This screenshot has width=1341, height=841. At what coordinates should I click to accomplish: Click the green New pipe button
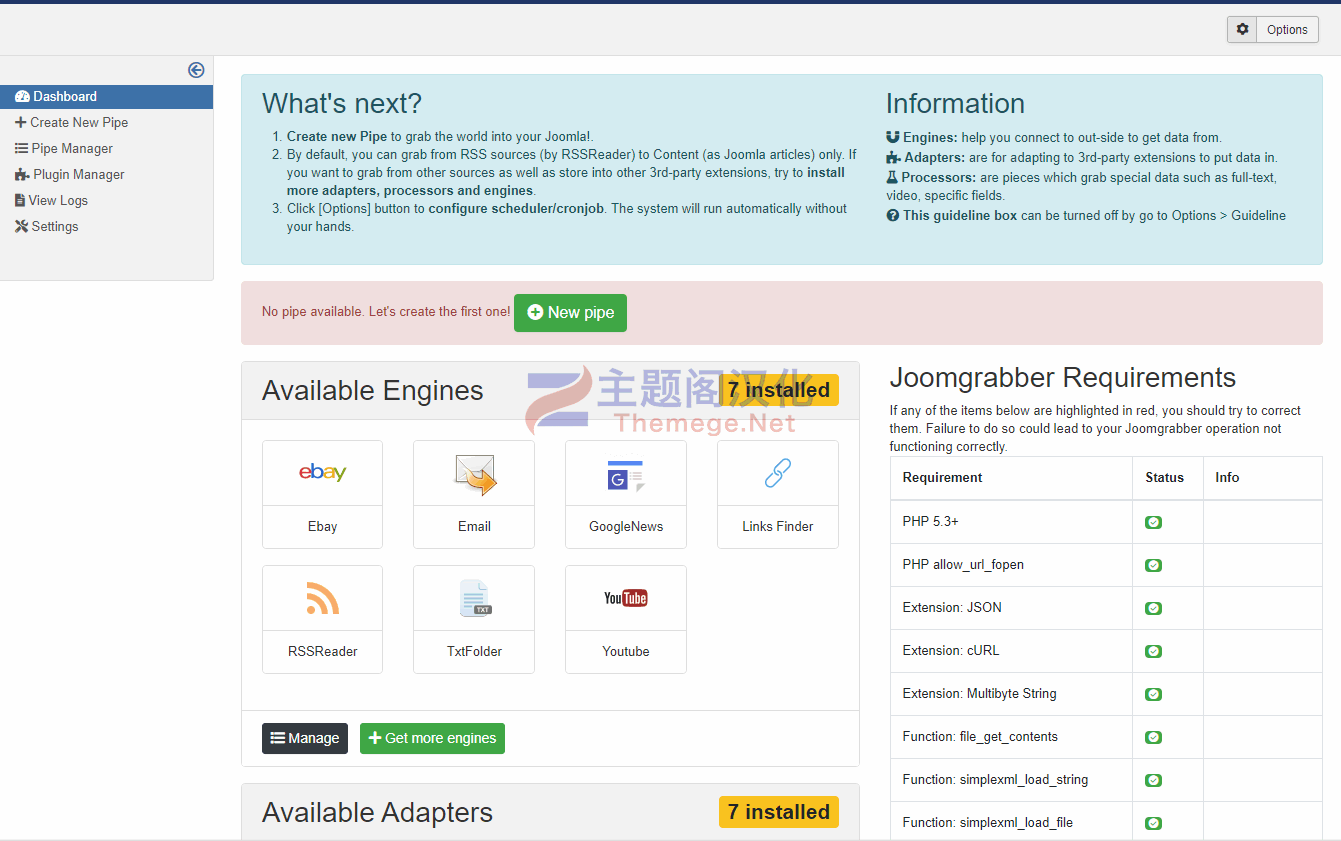click(570, 312)
